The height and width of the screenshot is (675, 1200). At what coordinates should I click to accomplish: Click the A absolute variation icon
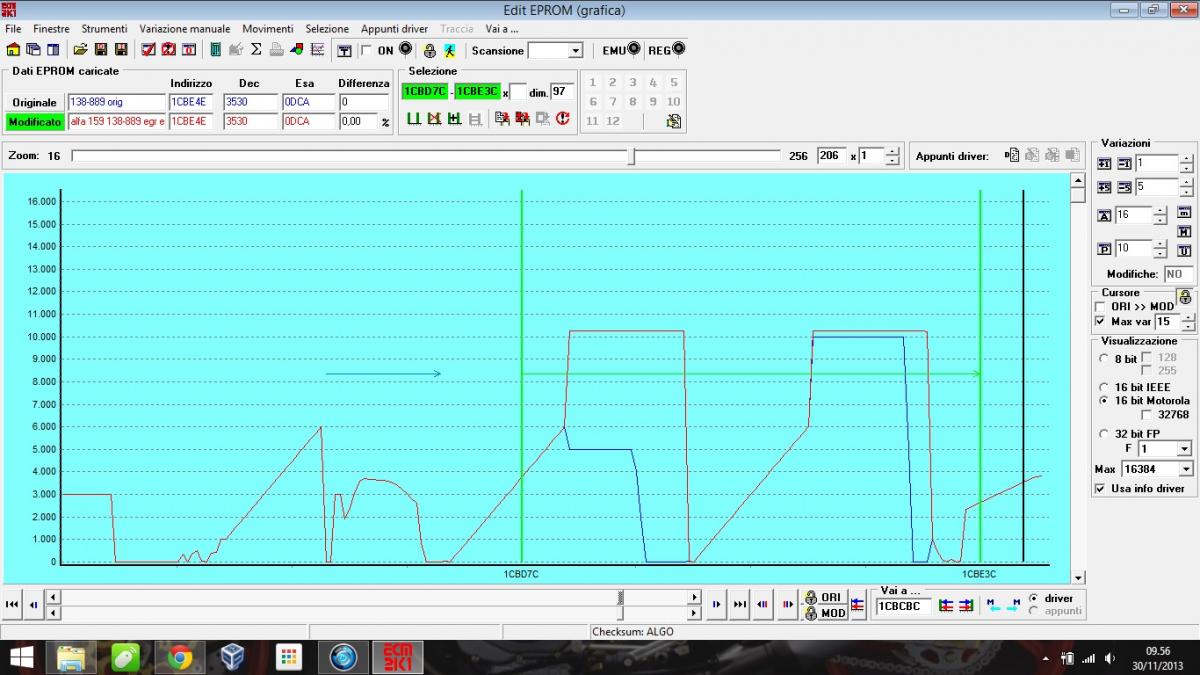(x=1104, y=216)
